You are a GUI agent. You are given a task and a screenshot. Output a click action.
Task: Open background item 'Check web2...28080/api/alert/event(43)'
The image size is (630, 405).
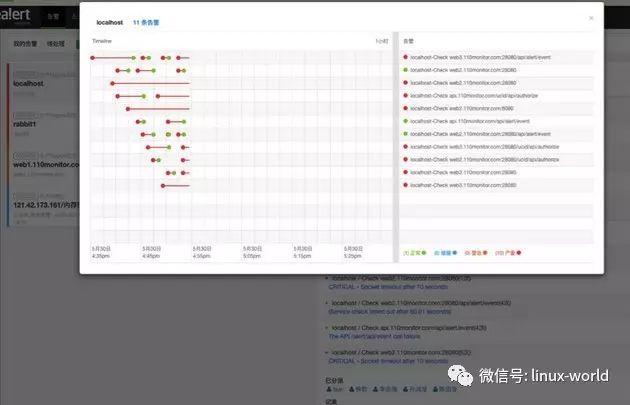pos(421,303)
